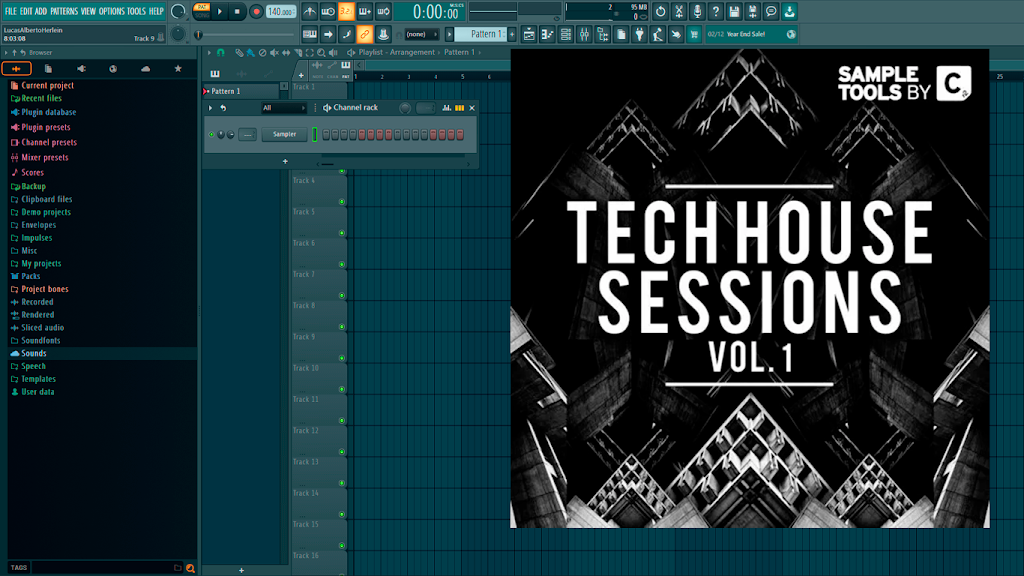
Task: Open the Sampler channel button
Action: (284, 135)
